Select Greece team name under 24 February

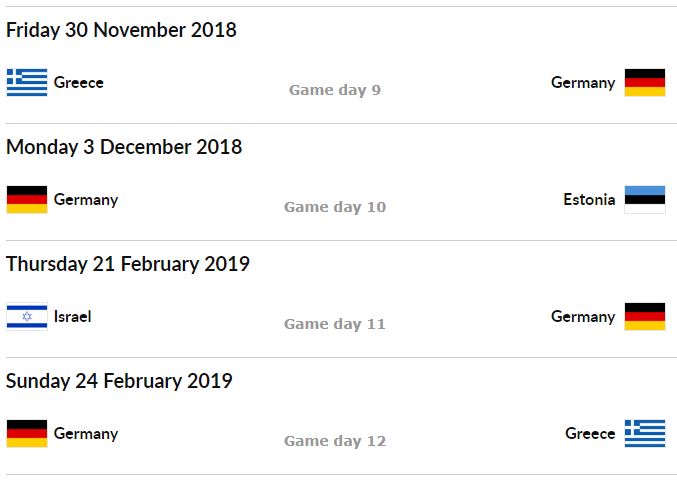590,433
